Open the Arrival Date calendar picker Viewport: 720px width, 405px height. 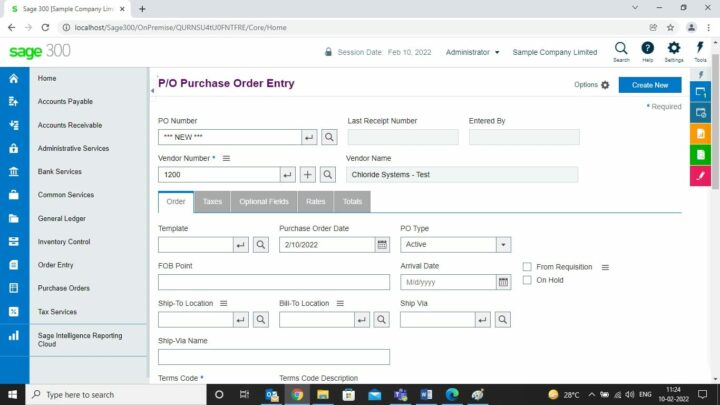[503, 282]
